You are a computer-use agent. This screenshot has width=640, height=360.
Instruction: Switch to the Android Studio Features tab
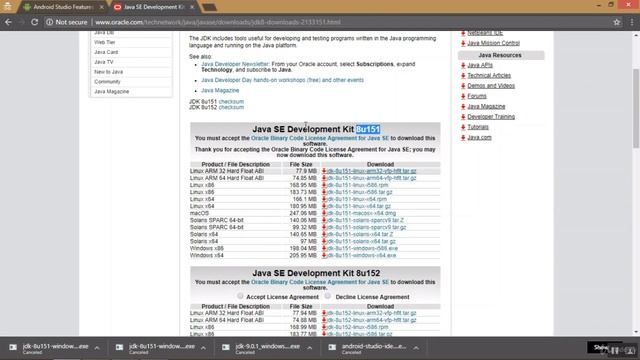click(x=63, y=7)
